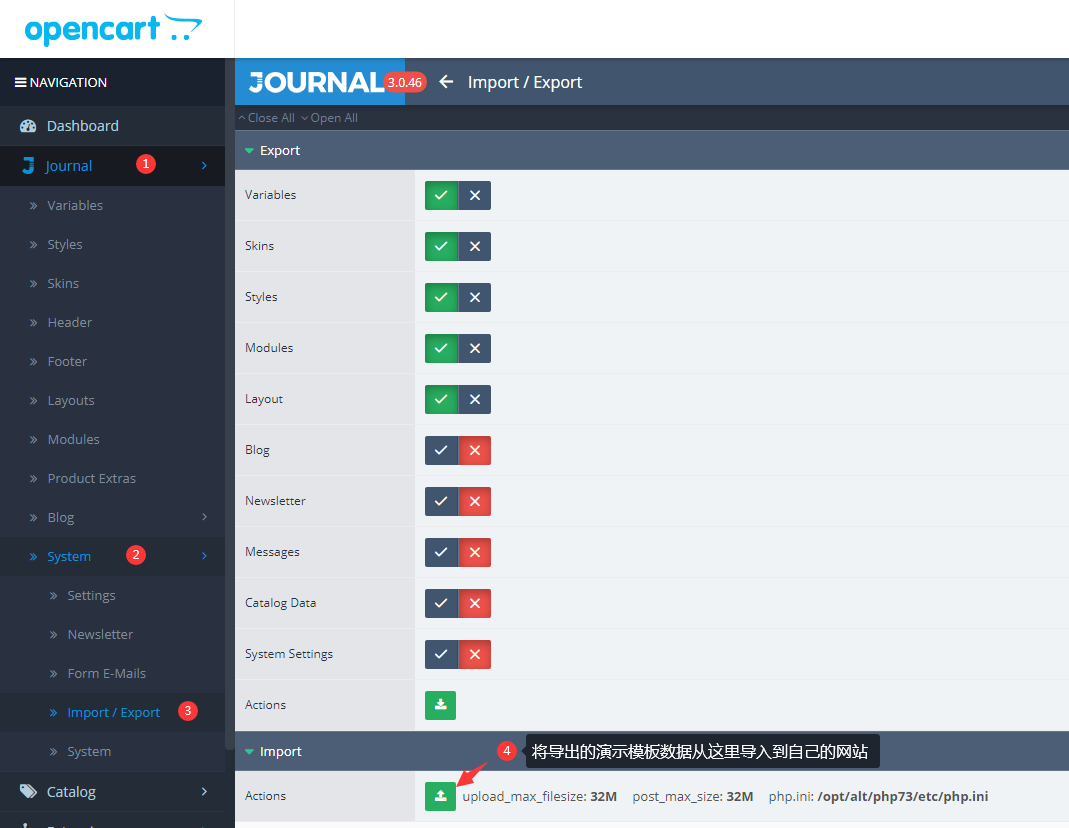Open Import / Export in the sidebar
Image resolution: width=1069 pixels, height=828 pixels.
click(112, 712)
